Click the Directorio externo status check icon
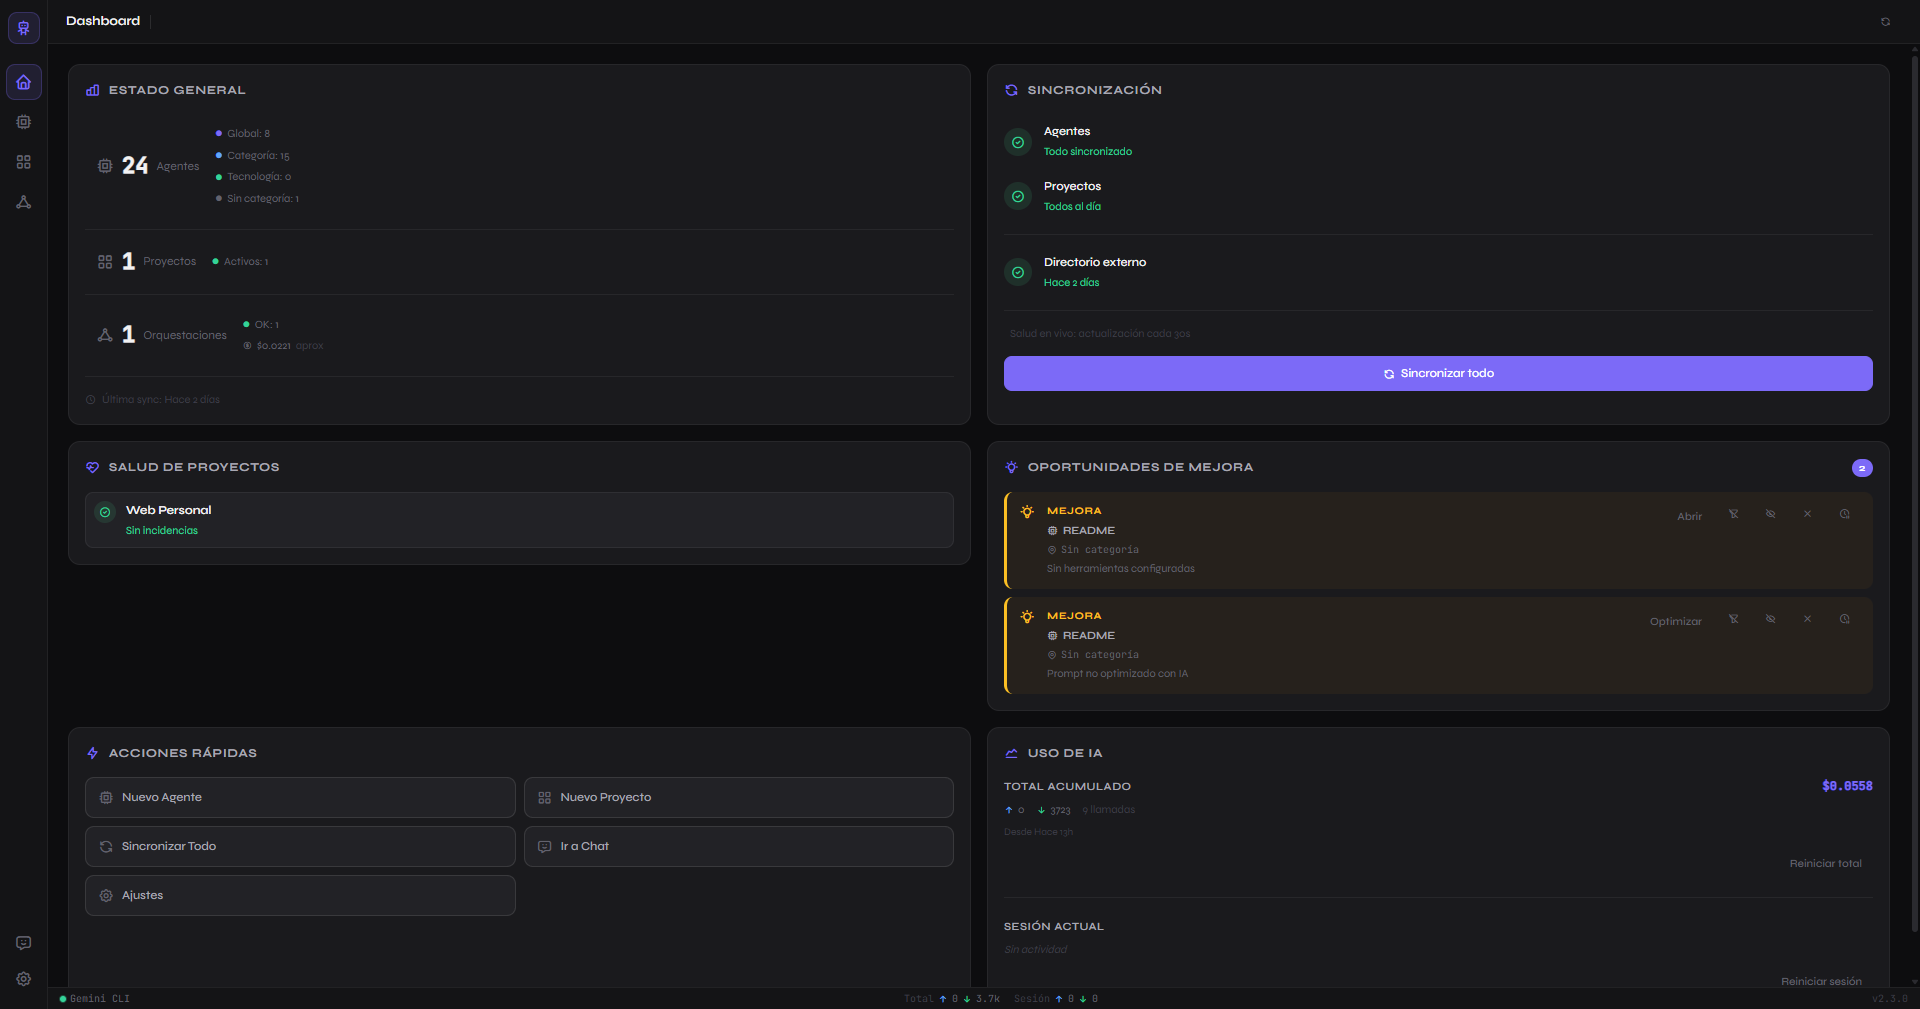 pyautogui.click(x=1018, y=272)
